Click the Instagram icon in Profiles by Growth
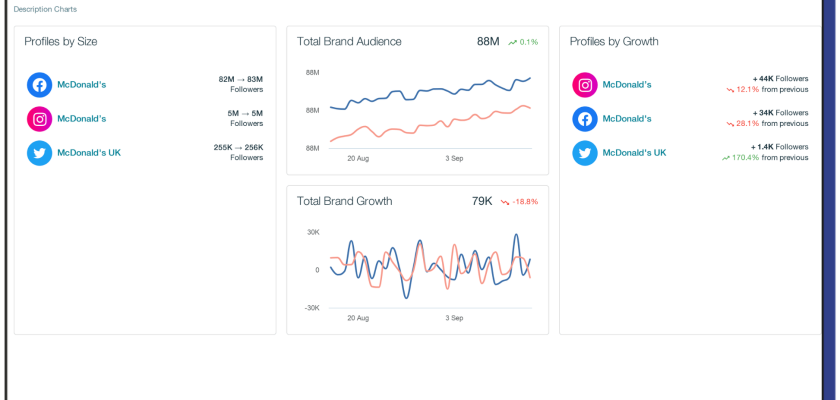The image size is (840, 400). tap(585, 85)
